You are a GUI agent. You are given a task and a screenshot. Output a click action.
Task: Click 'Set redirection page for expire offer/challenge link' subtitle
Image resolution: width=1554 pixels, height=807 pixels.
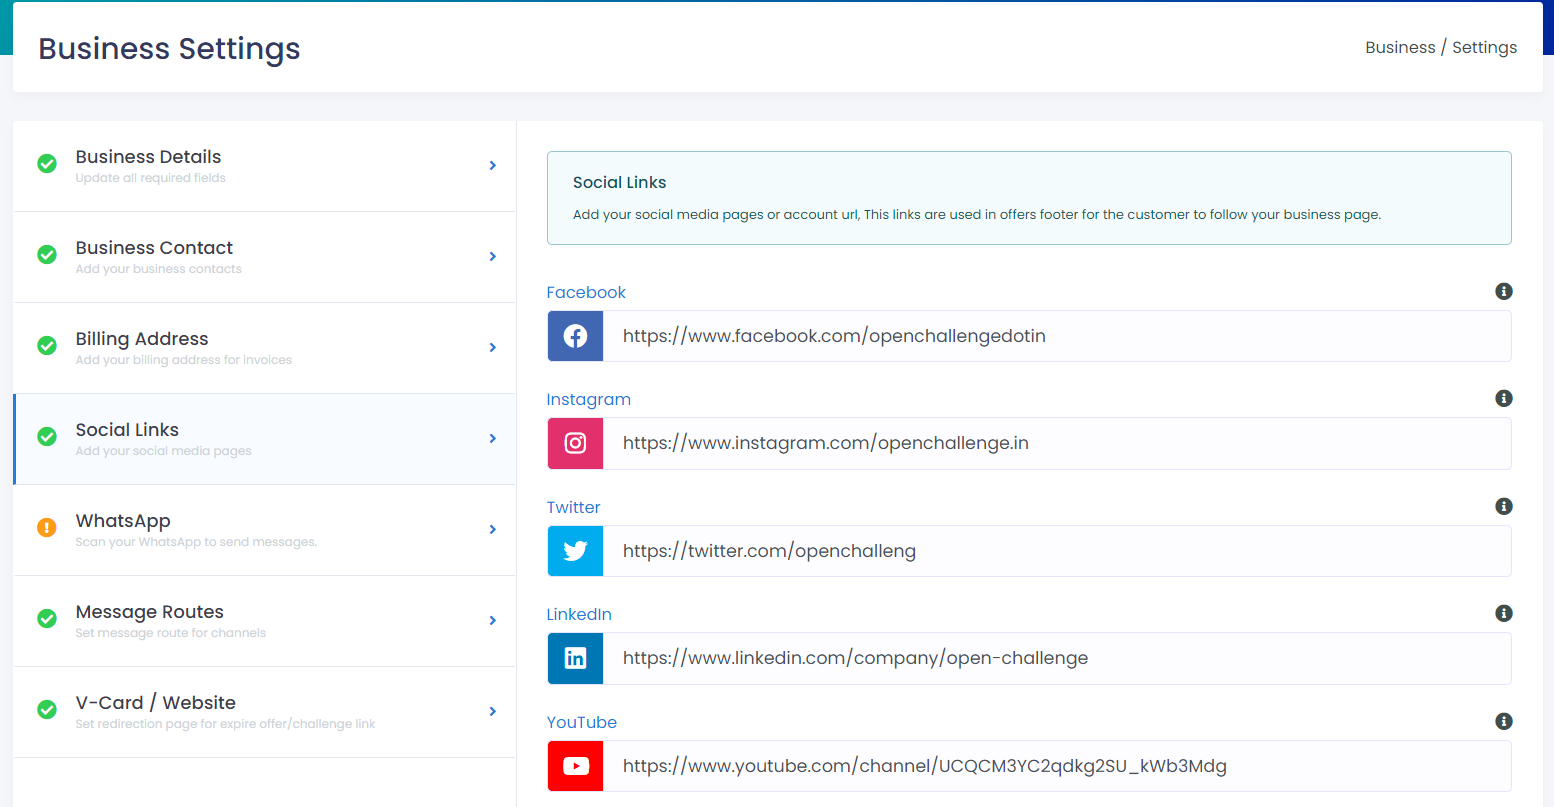(x=226, y=724)
